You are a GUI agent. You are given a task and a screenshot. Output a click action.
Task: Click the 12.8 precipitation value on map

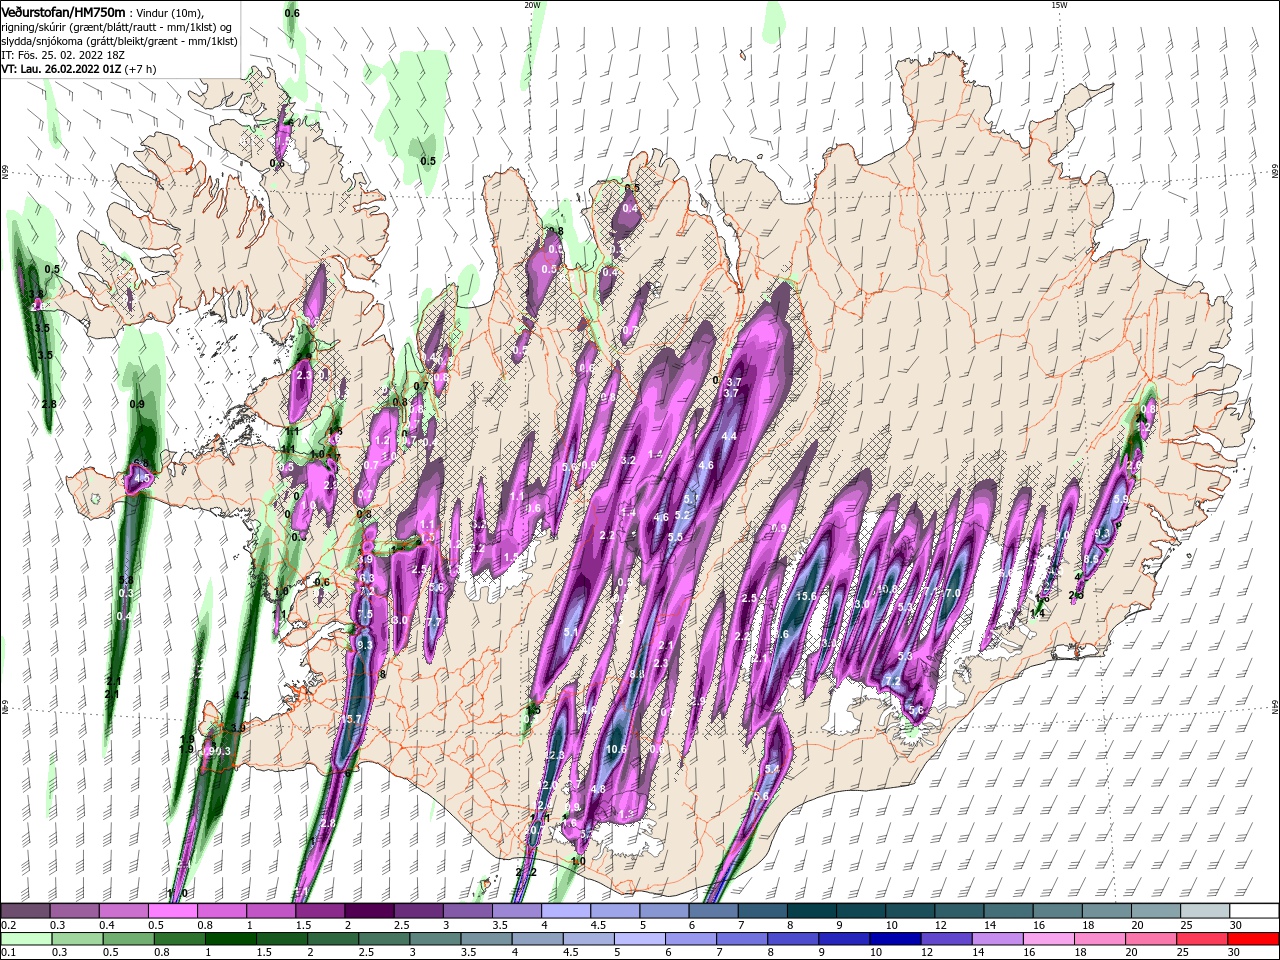tap(556, 755)
